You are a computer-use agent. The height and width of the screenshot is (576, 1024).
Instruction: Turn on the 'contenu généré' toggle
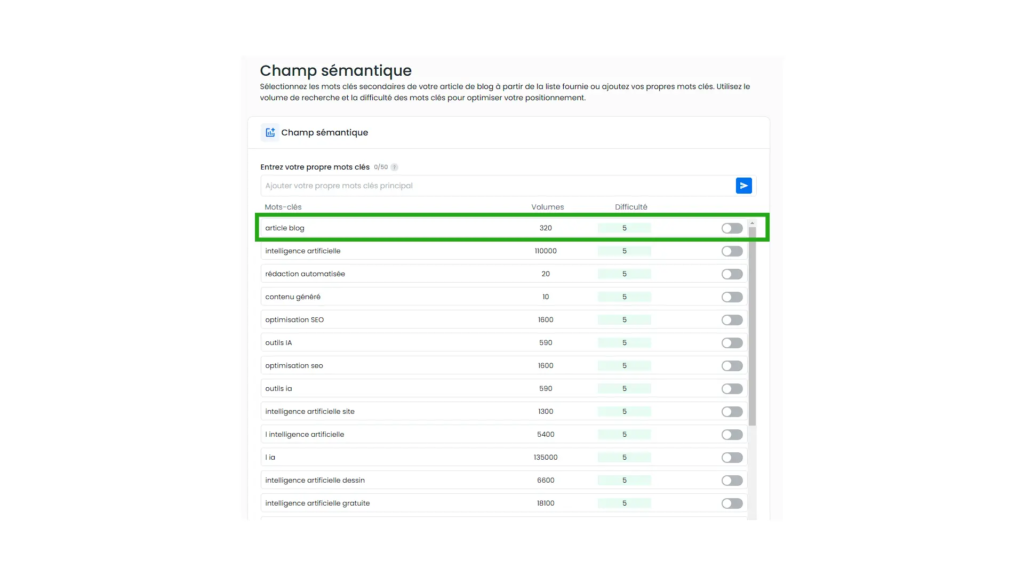click(x=732, y=296)
